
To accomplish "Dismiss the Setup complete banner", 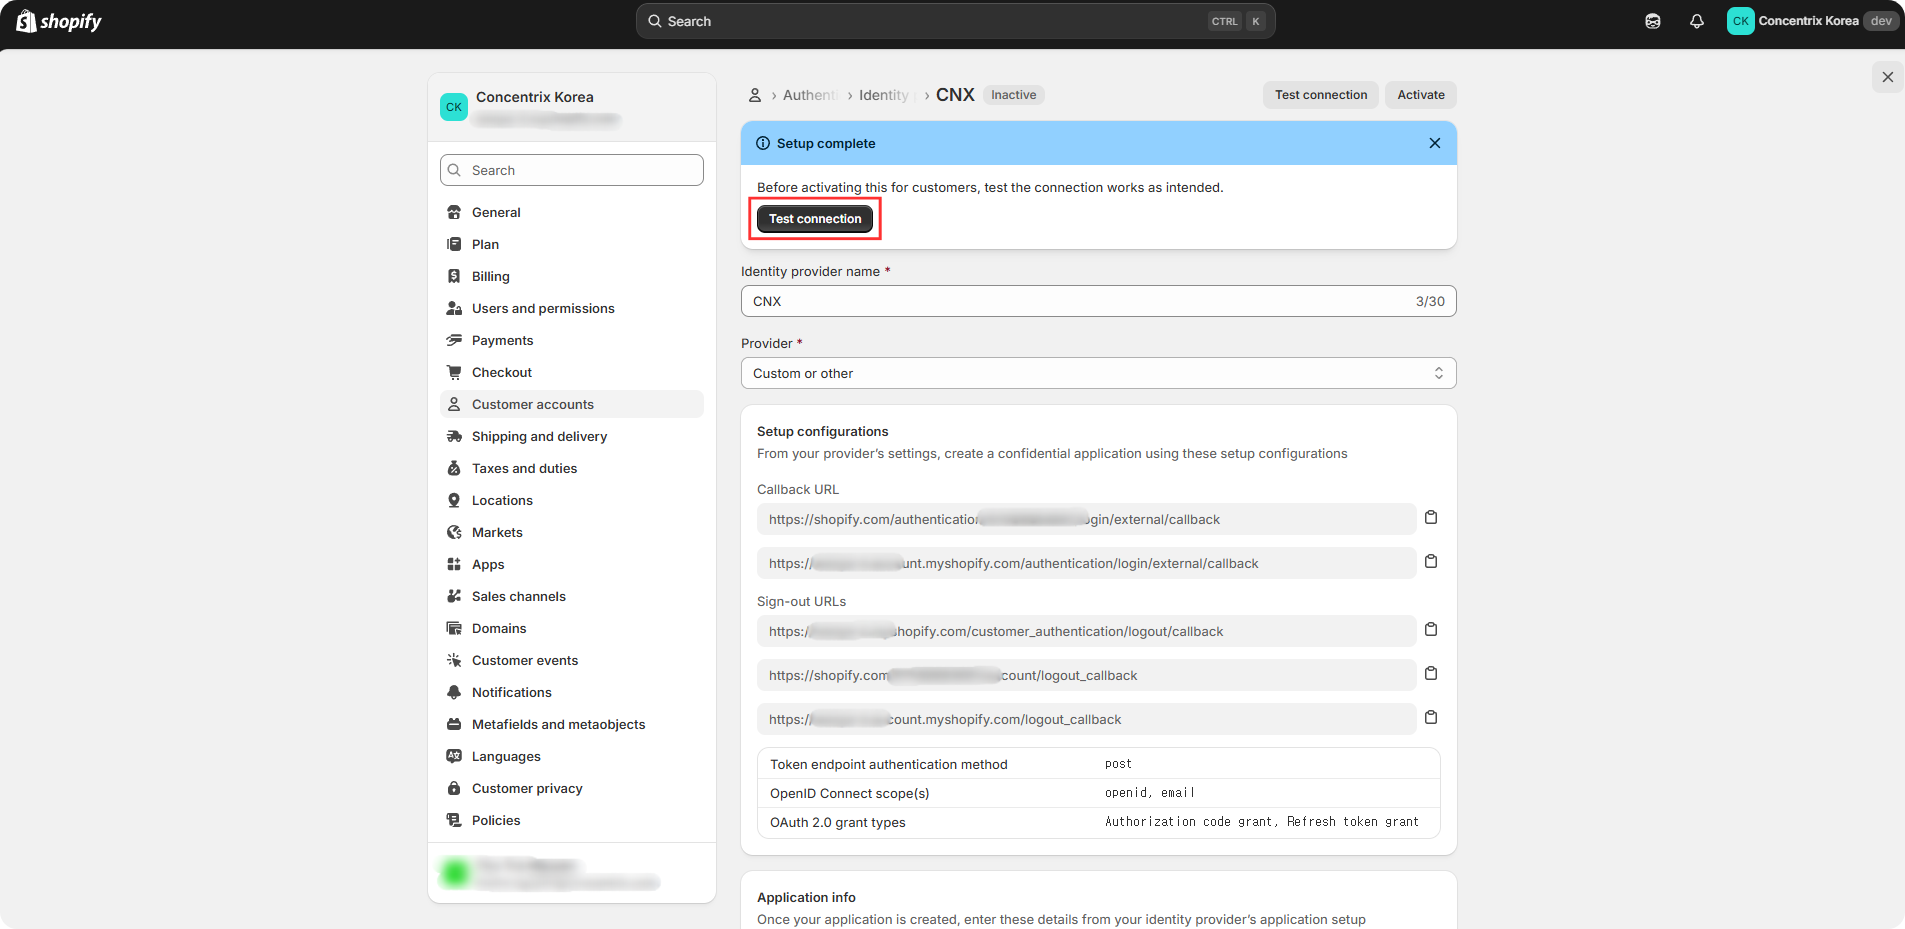I will (1434, 143).
